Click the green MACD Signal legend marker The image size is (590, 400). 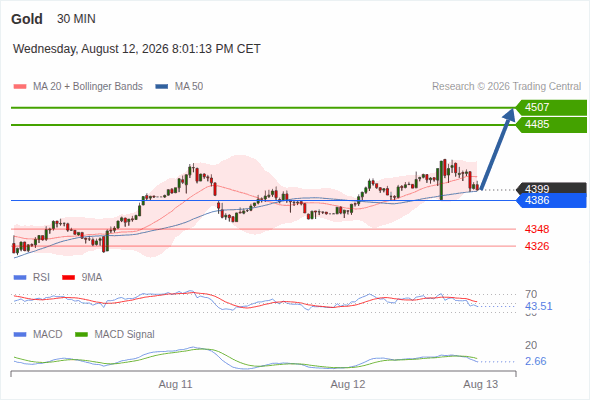click(x=81, y=334)
